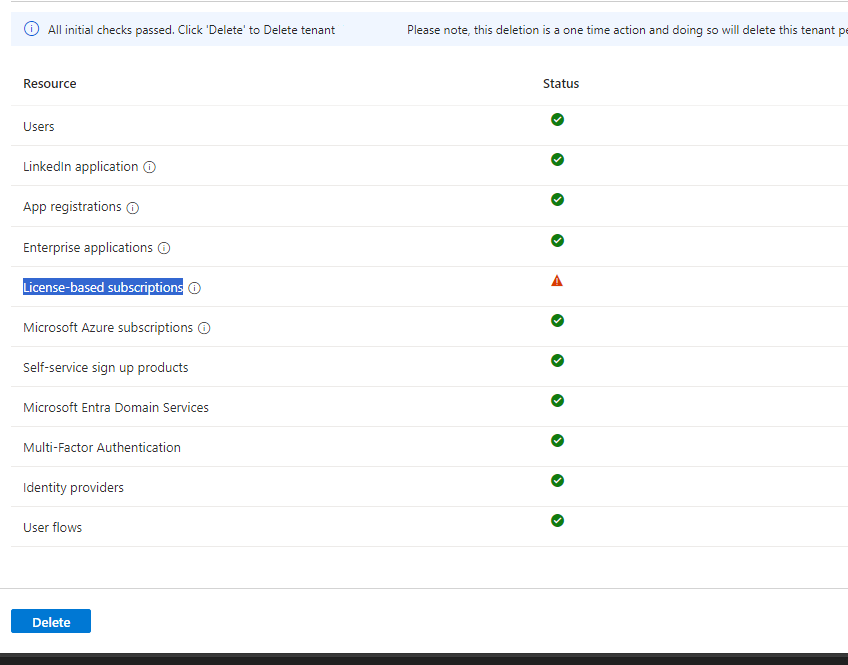Screen dimensions: 848x665
Task: Click the green status check for Microsoft Azure subscriptions
Action: [557, 320]
